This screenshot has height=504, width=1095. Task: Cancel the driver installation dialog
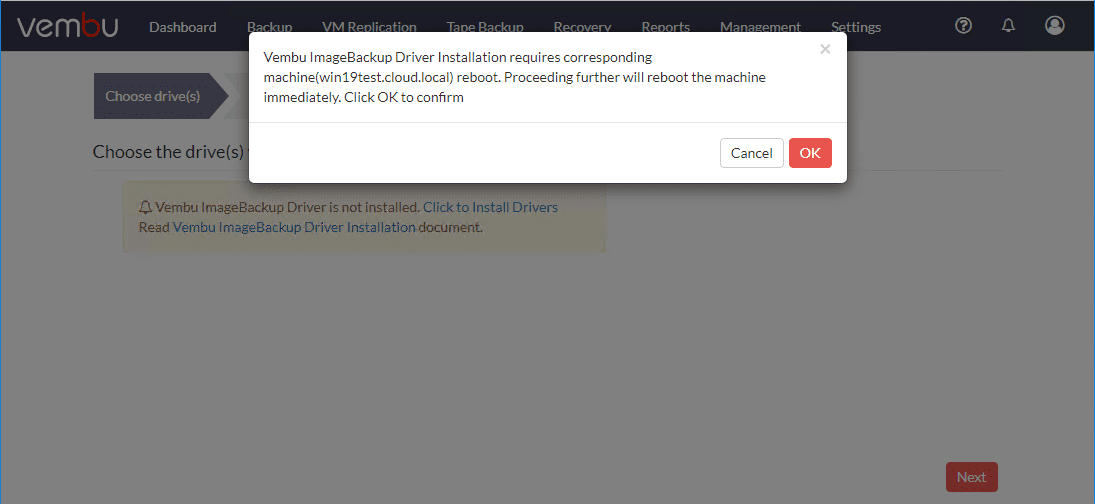(x=751, y=153)
